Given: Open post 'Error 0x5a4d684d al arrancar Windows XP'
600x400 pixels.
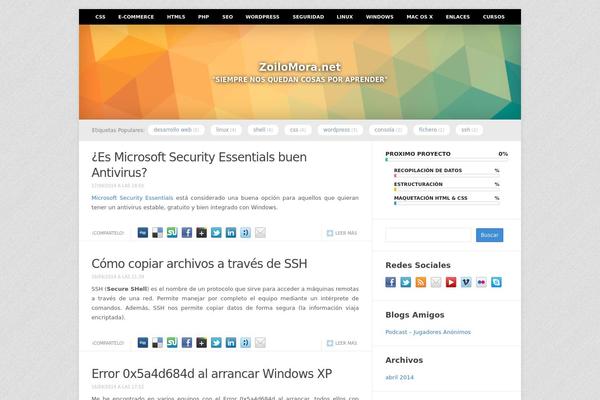Looking at the screenshot, I should pos(212,374).
